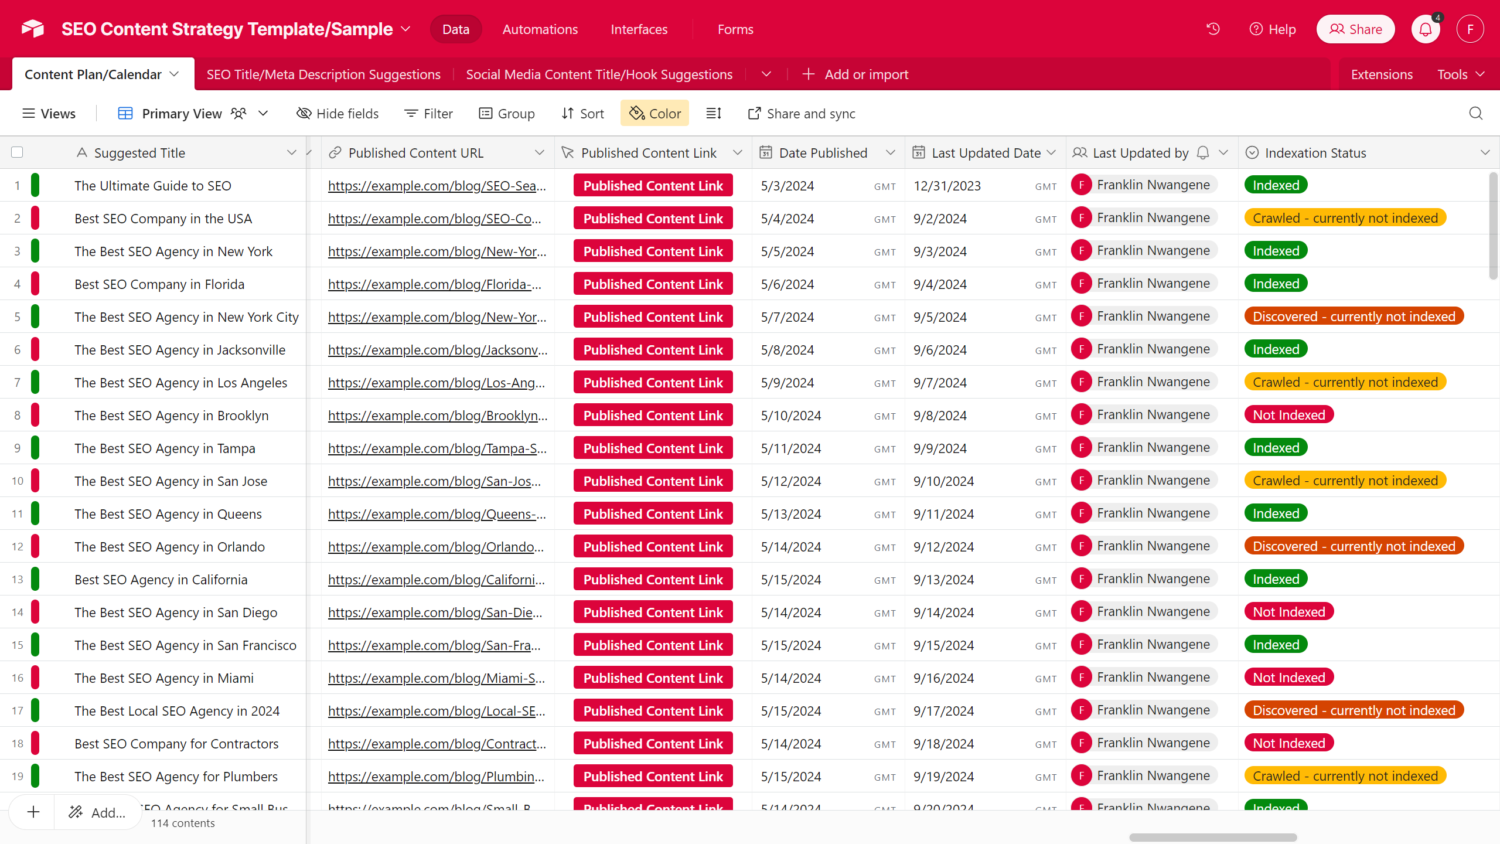Click bell icon in Last Updated by header
Screen dimensions: 1500x844
click(1203, 153)
